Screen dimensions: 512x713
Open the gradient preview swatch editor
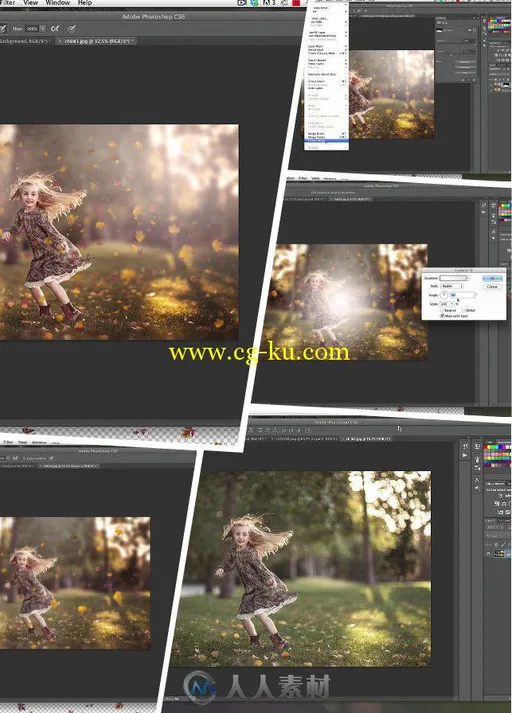[453, 278]
